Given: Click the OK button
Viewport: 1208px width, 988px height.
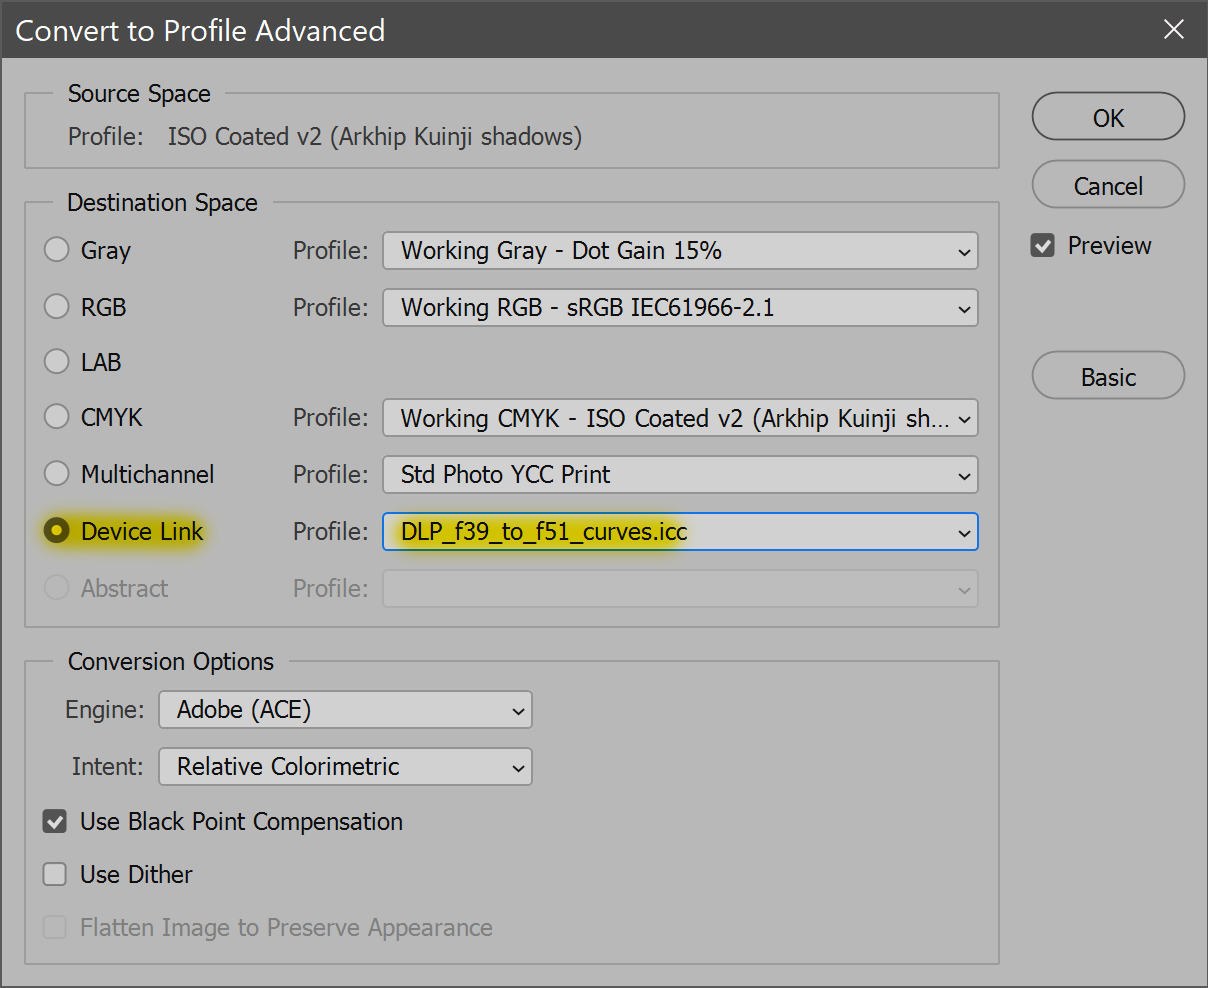Looking at the screenshot, I should (1108, 118).
